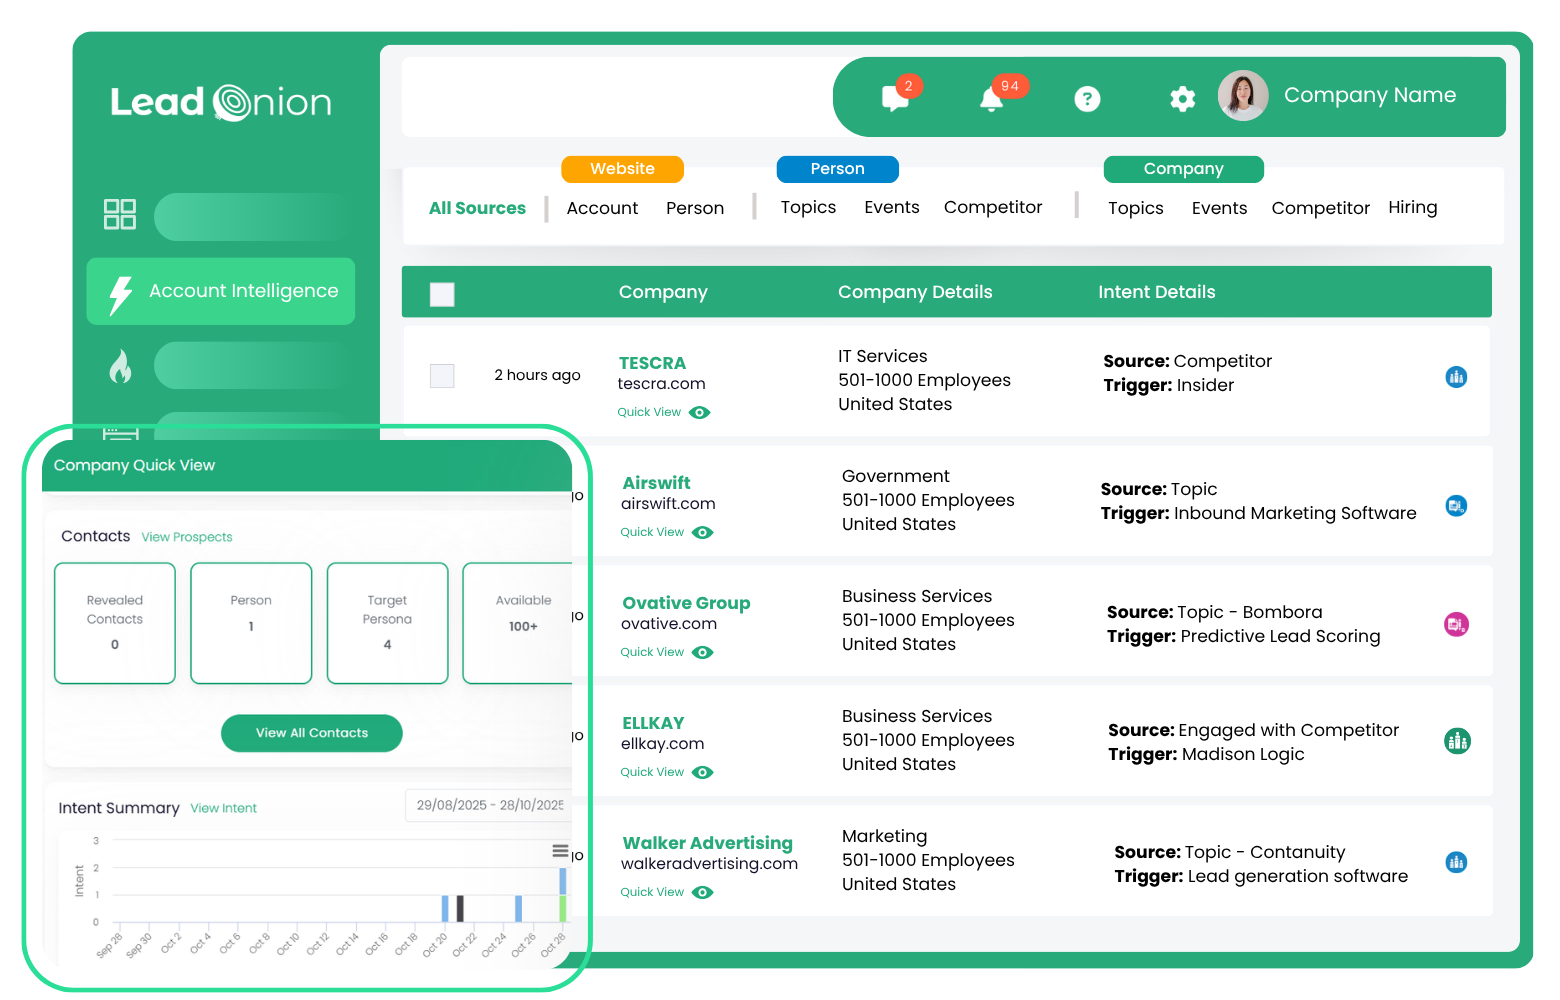Image resolution: width=1560 pixels, height=1000 pixels.
Task: Click the View All Contacts button
Action: [311, 733]
